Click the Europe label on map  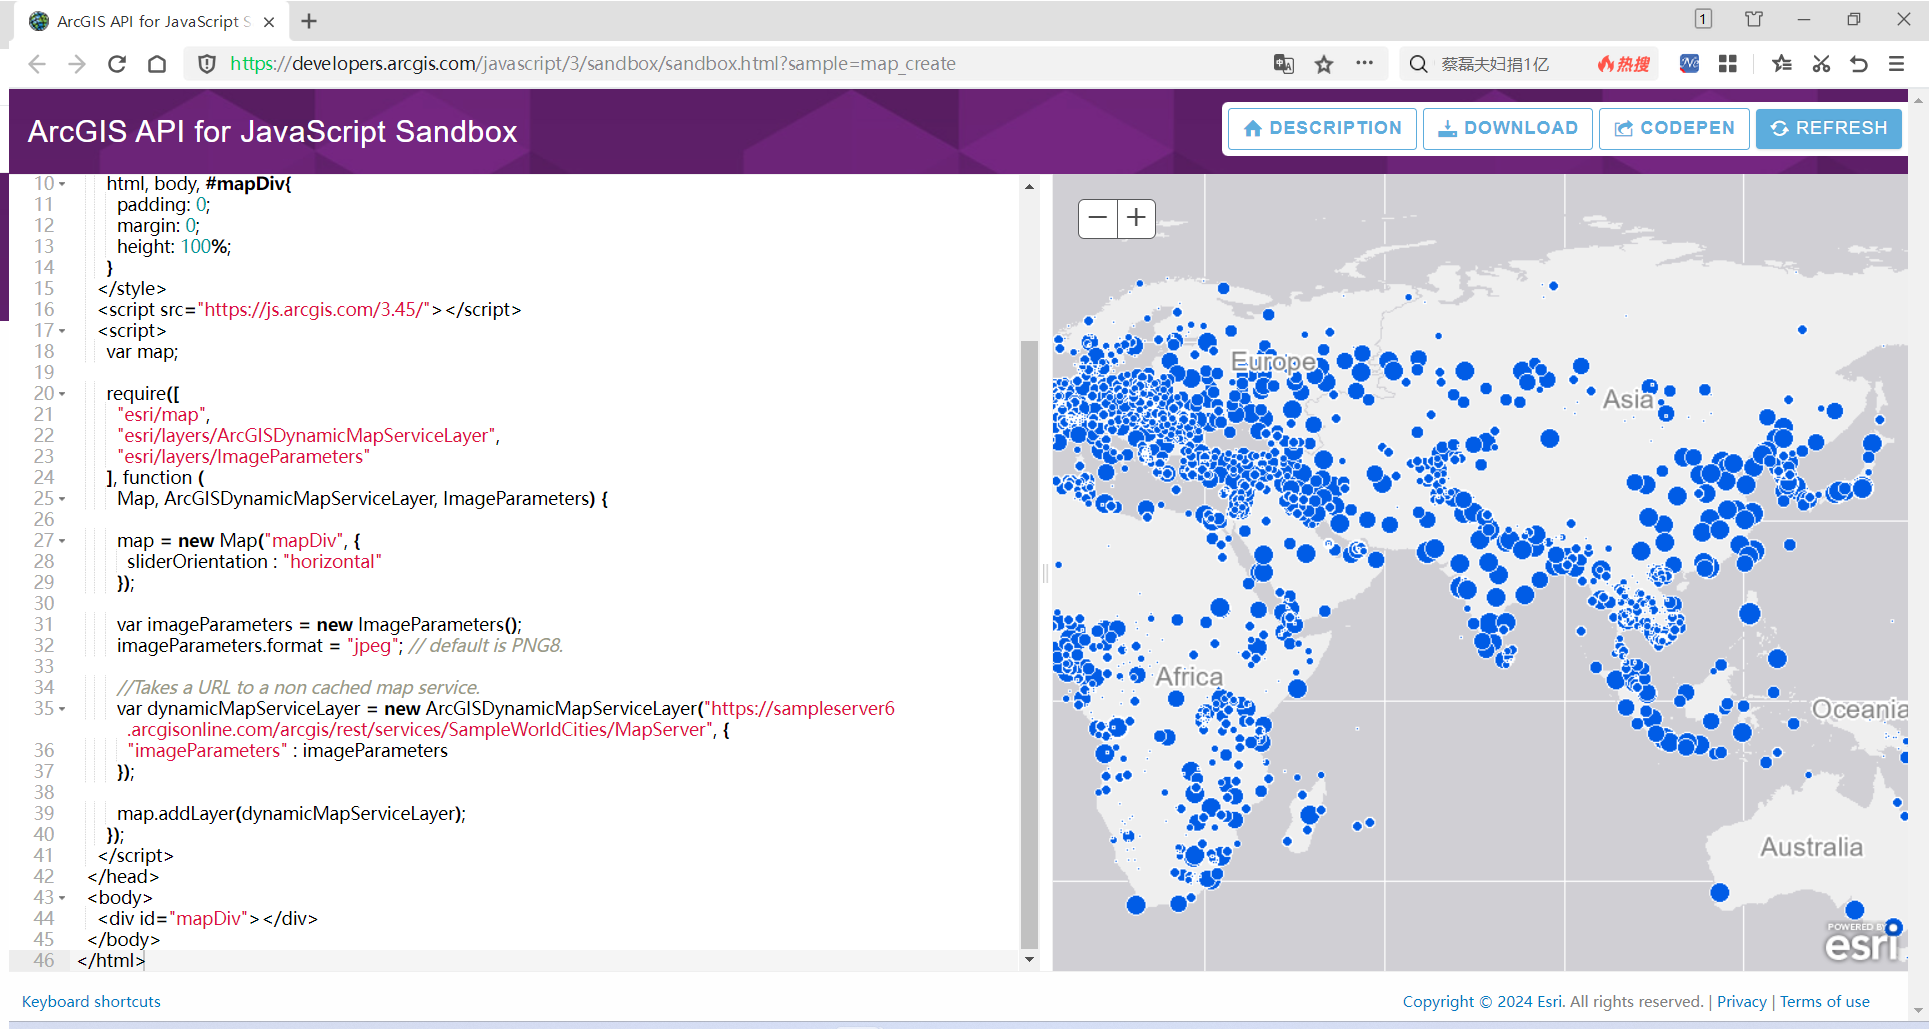point(1273,361)
